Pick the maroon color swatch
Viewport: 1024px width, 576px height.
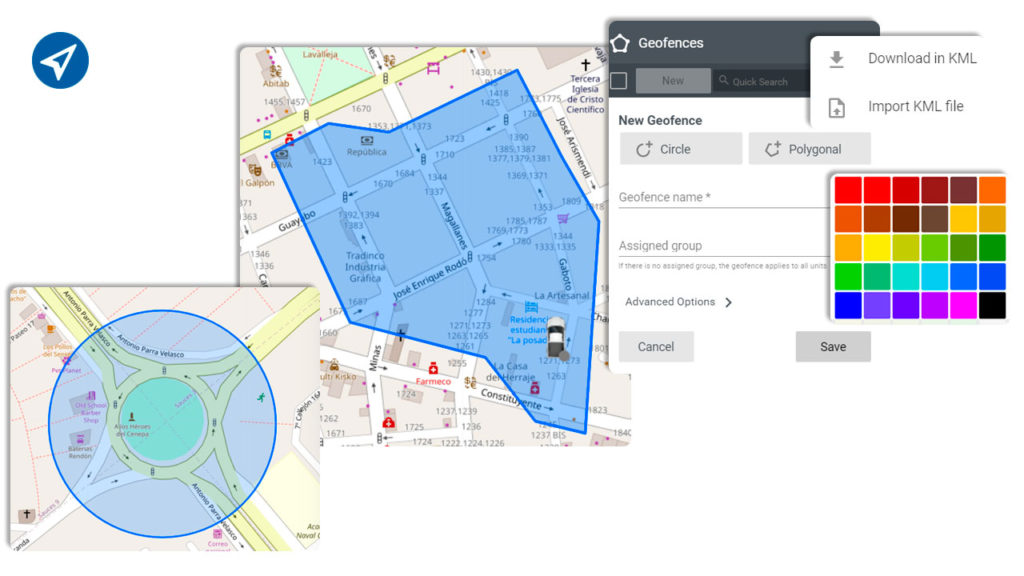[x=963, y=190]
